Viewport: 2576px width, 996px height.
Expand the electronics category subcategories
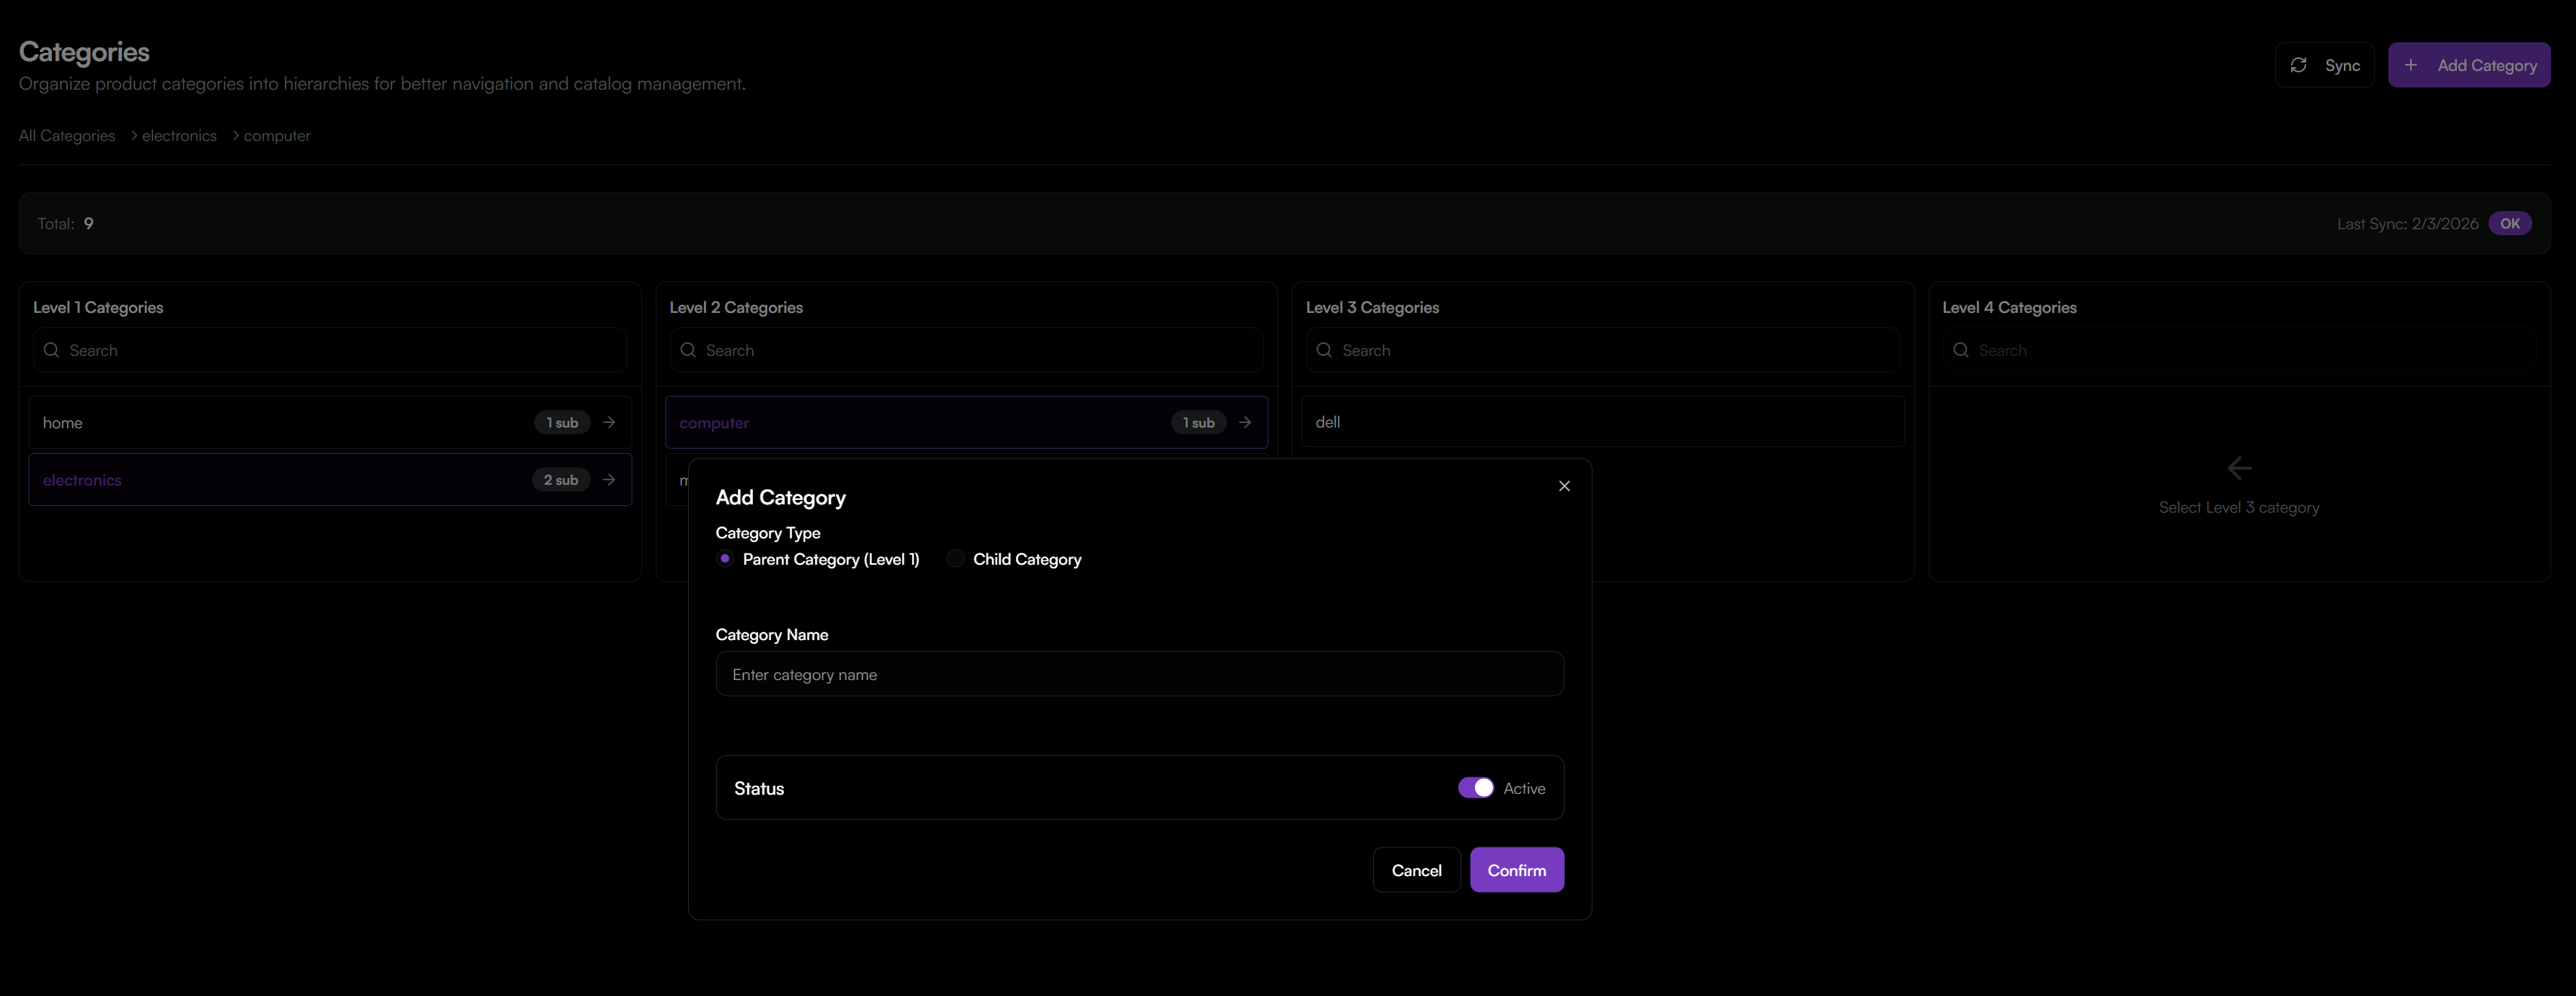tap(609, 480)
